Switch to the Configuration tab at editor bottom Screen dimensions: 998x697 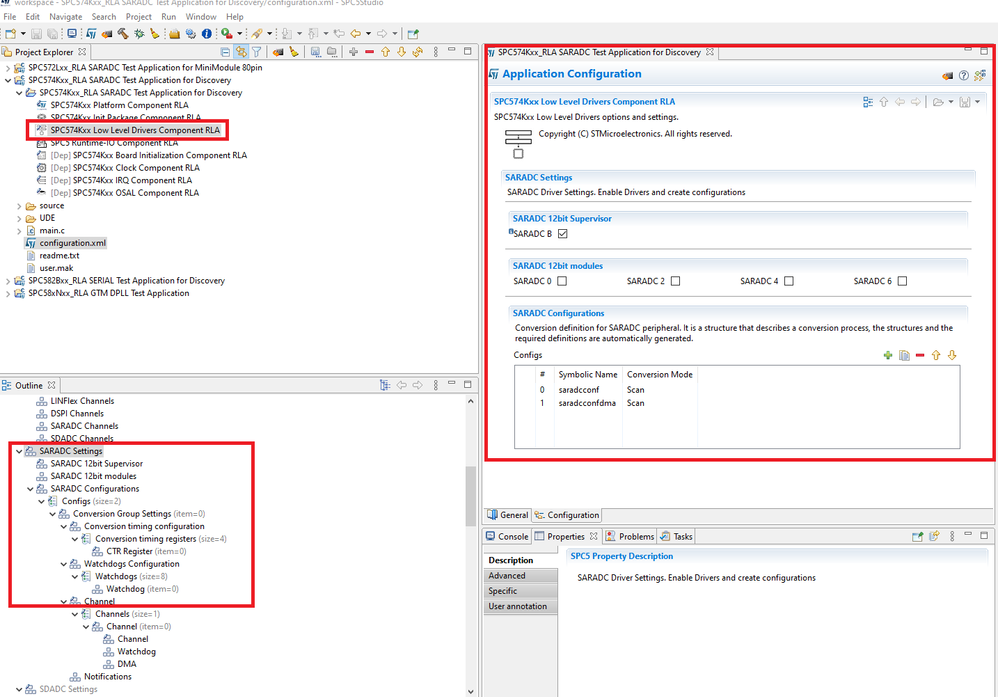[567, 515]
